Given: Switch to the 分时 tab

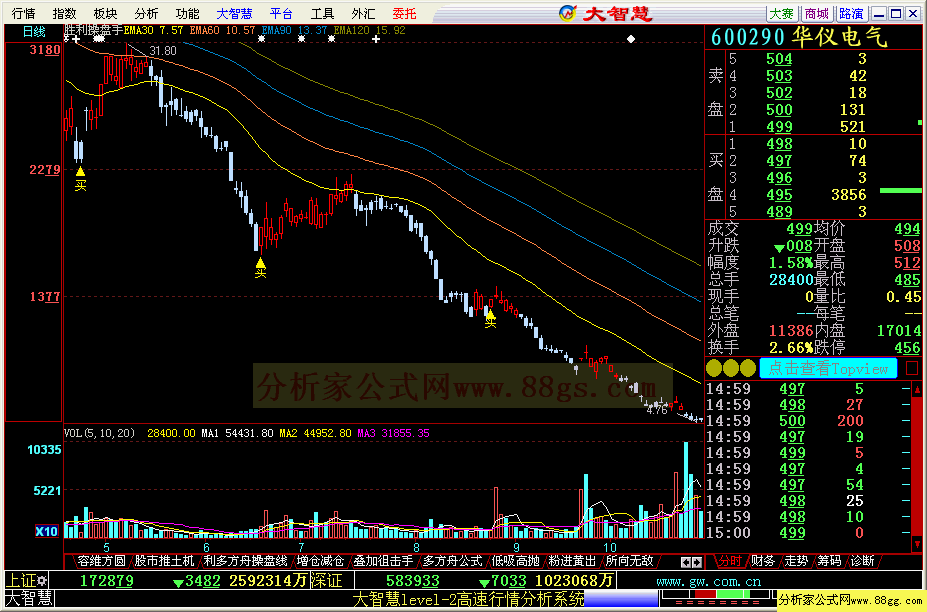Looking at the screenshot, I should (x=731, y=561).
